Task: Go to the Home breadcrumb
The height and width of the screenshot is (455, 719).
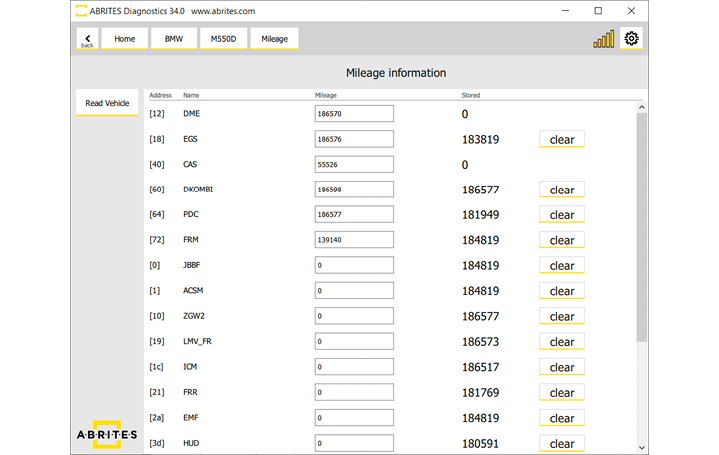Action: click(124, 39)
